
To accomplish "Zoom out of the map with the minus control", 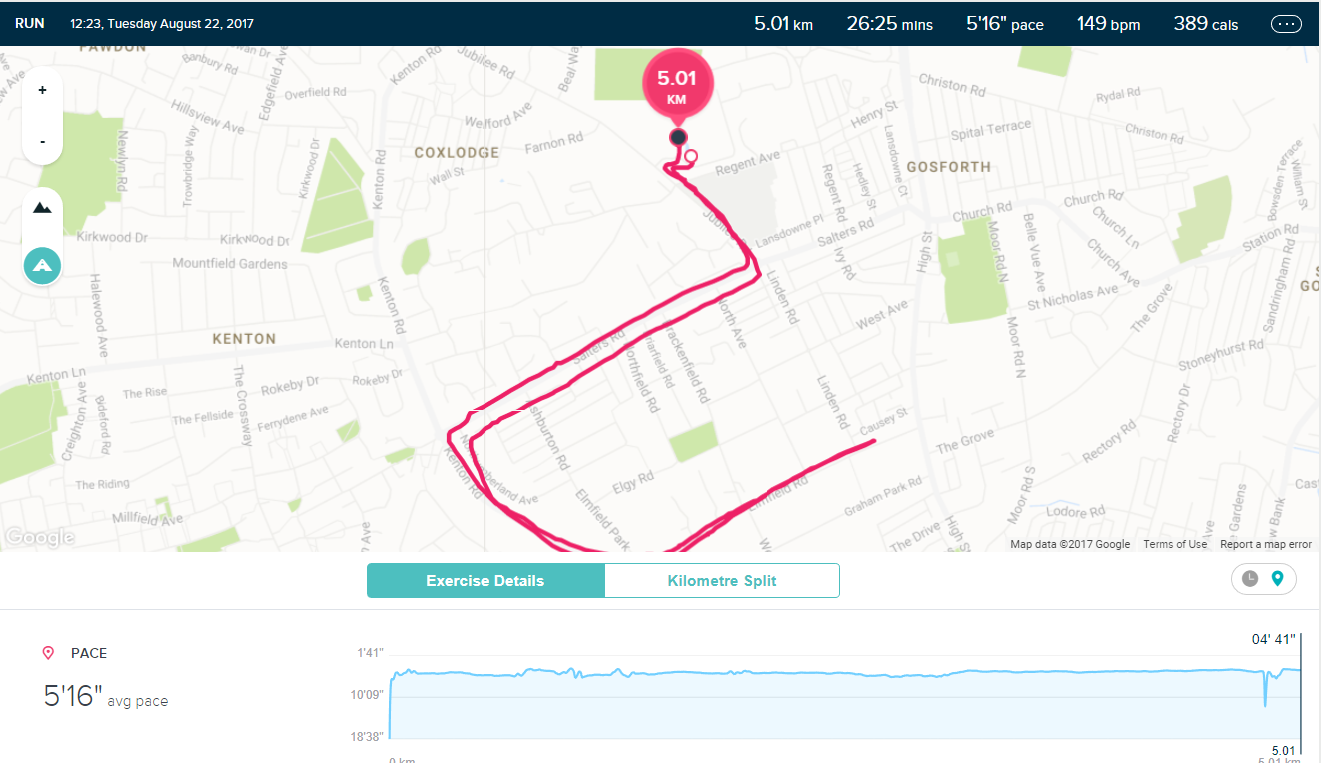I will [x=42, y=141].
